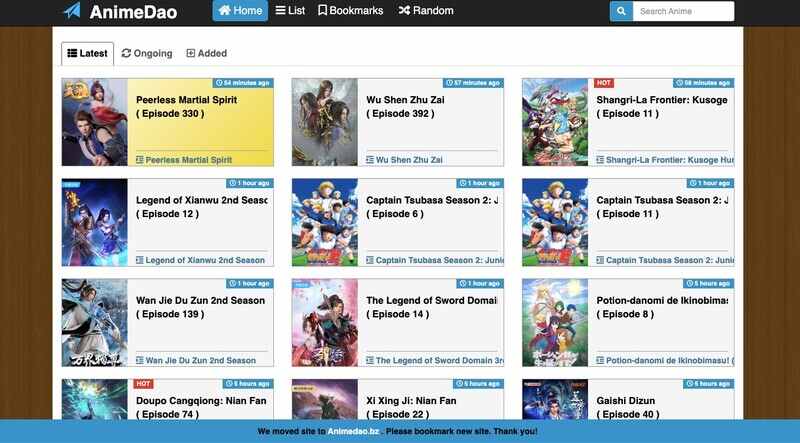
Task: Click list icon beside Potion-danomi series link
Action: tap(600, 361)
